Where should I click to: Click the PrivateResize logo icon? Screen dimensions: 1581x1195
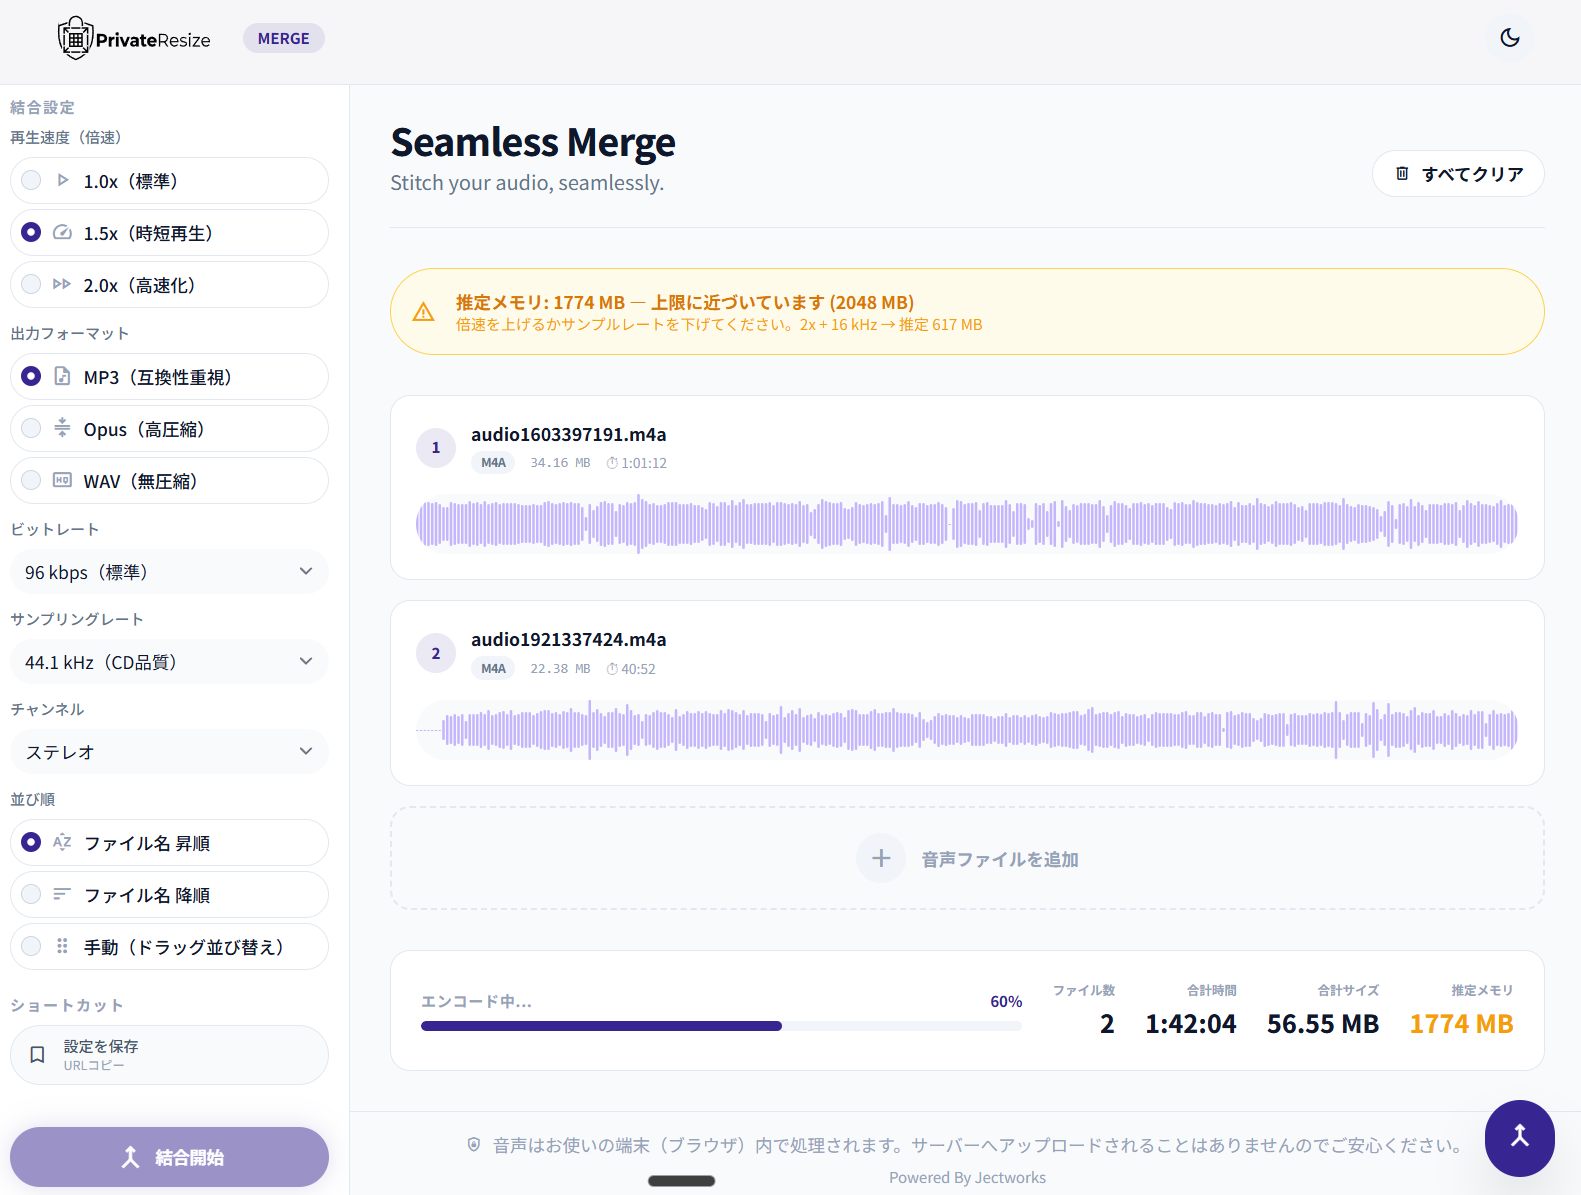tap(75, 39)
